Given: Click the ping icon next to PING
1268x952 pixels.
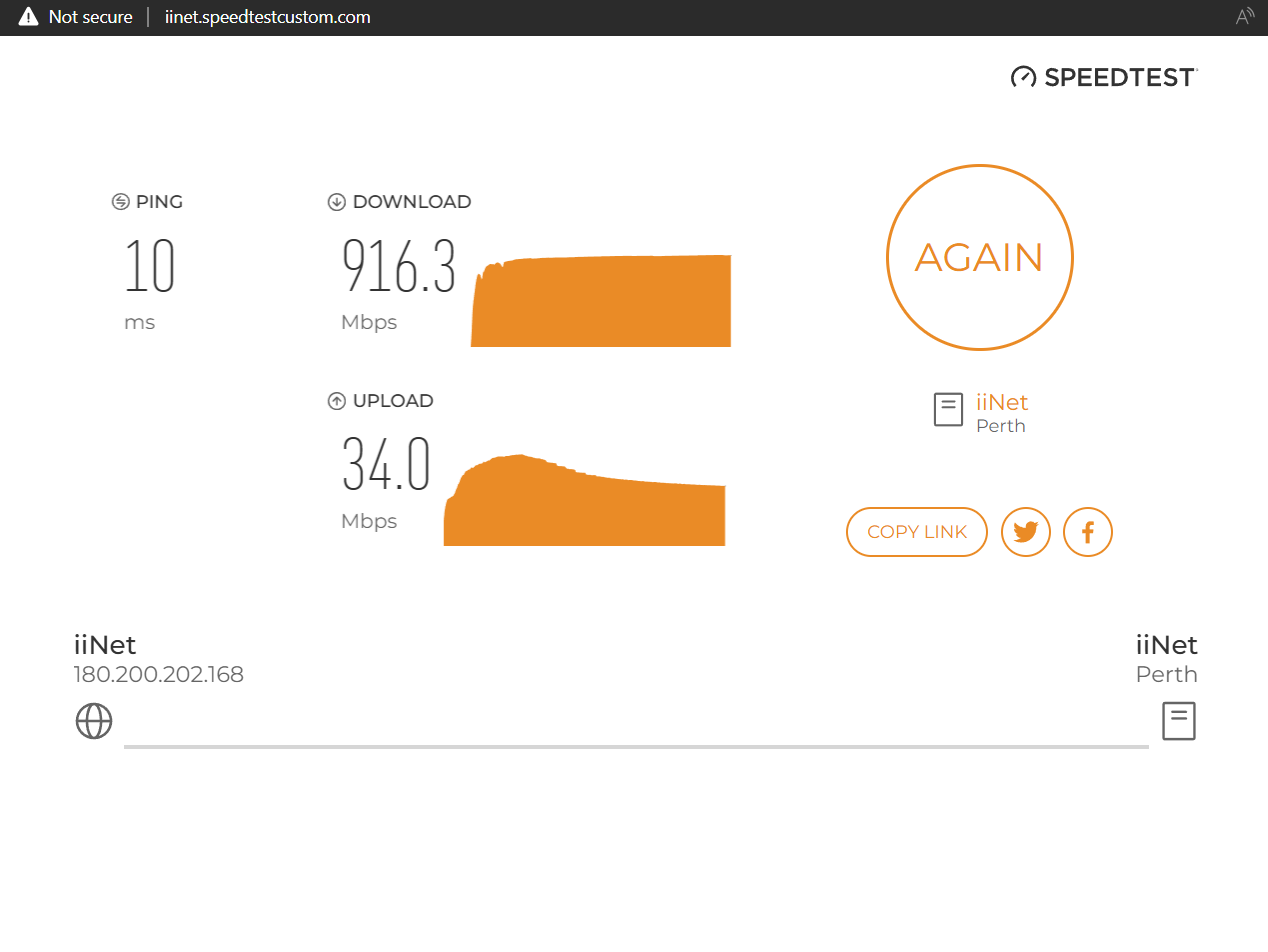Looking at the screenshot, I should (x=121, y=202).
